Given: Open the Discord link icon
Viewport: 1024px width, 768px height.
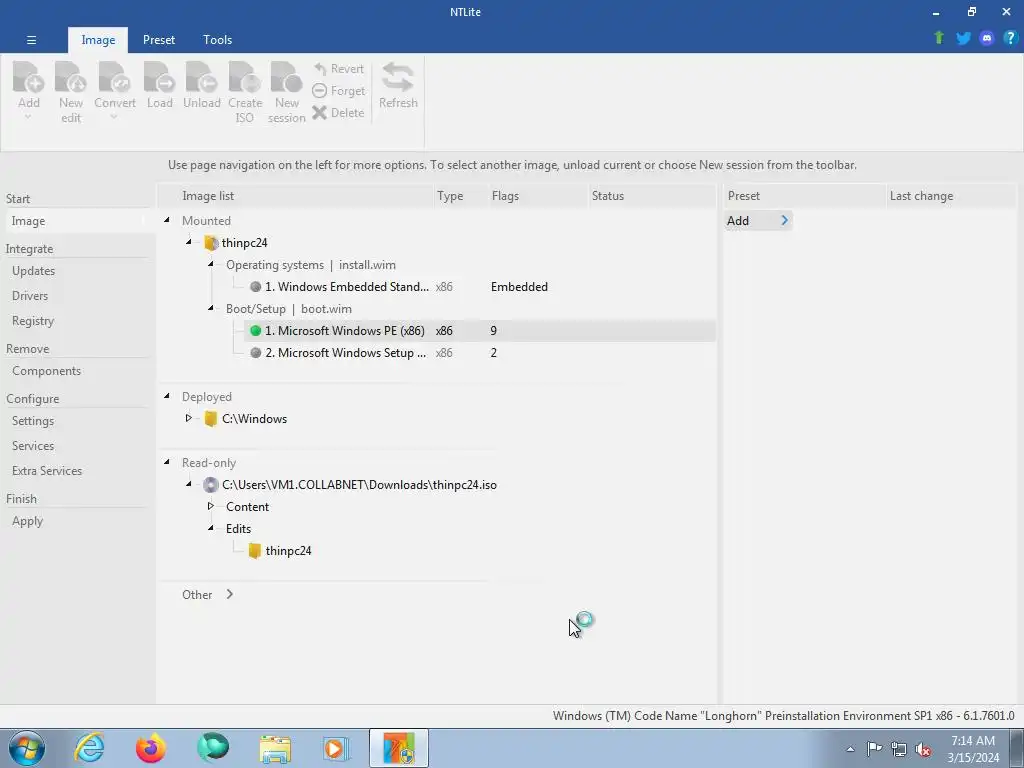Looking at the screenshot, I should click(x=987, y=38).
